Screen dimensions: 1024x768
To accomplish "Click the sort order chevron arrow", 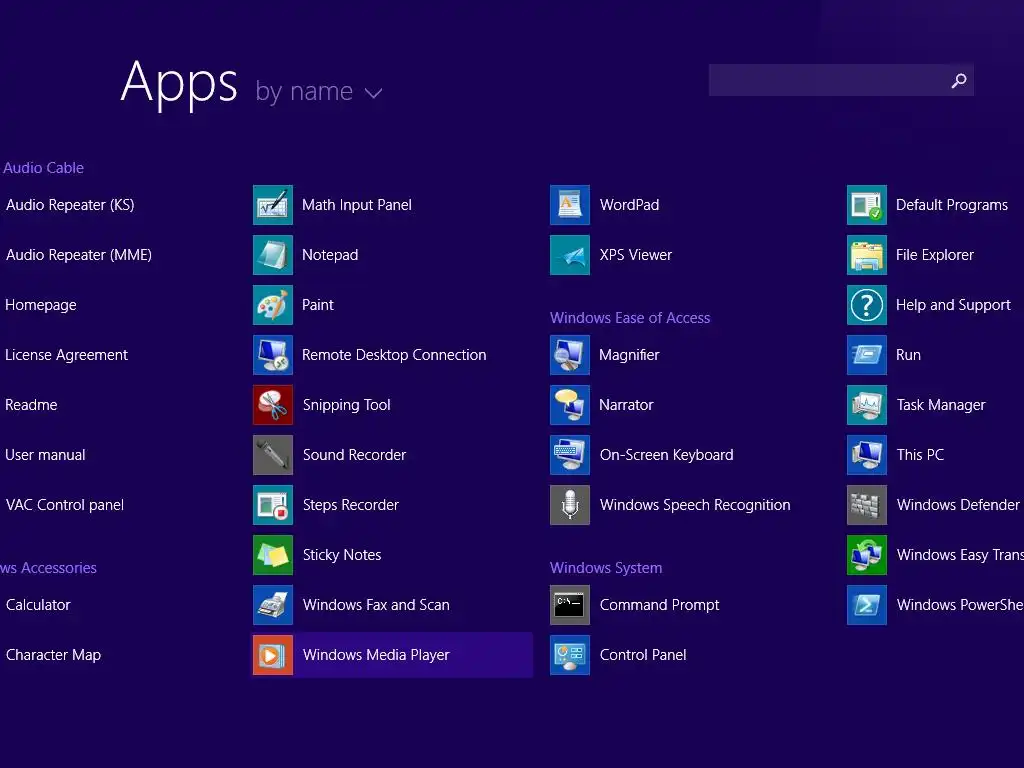I will (x=374, y=93).
